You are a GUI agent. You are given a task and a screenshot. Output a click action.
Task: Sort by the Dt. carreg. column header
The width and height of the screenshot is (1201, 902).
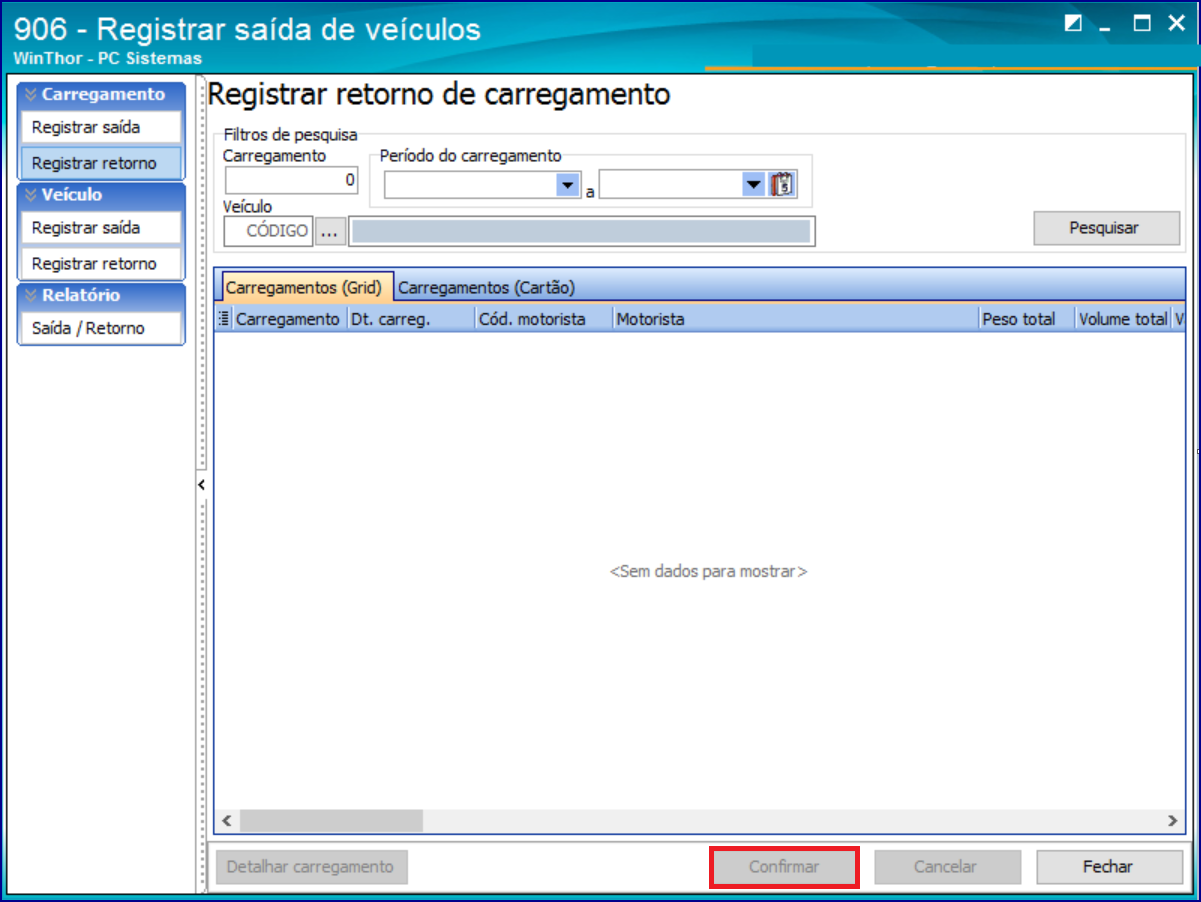409,319
